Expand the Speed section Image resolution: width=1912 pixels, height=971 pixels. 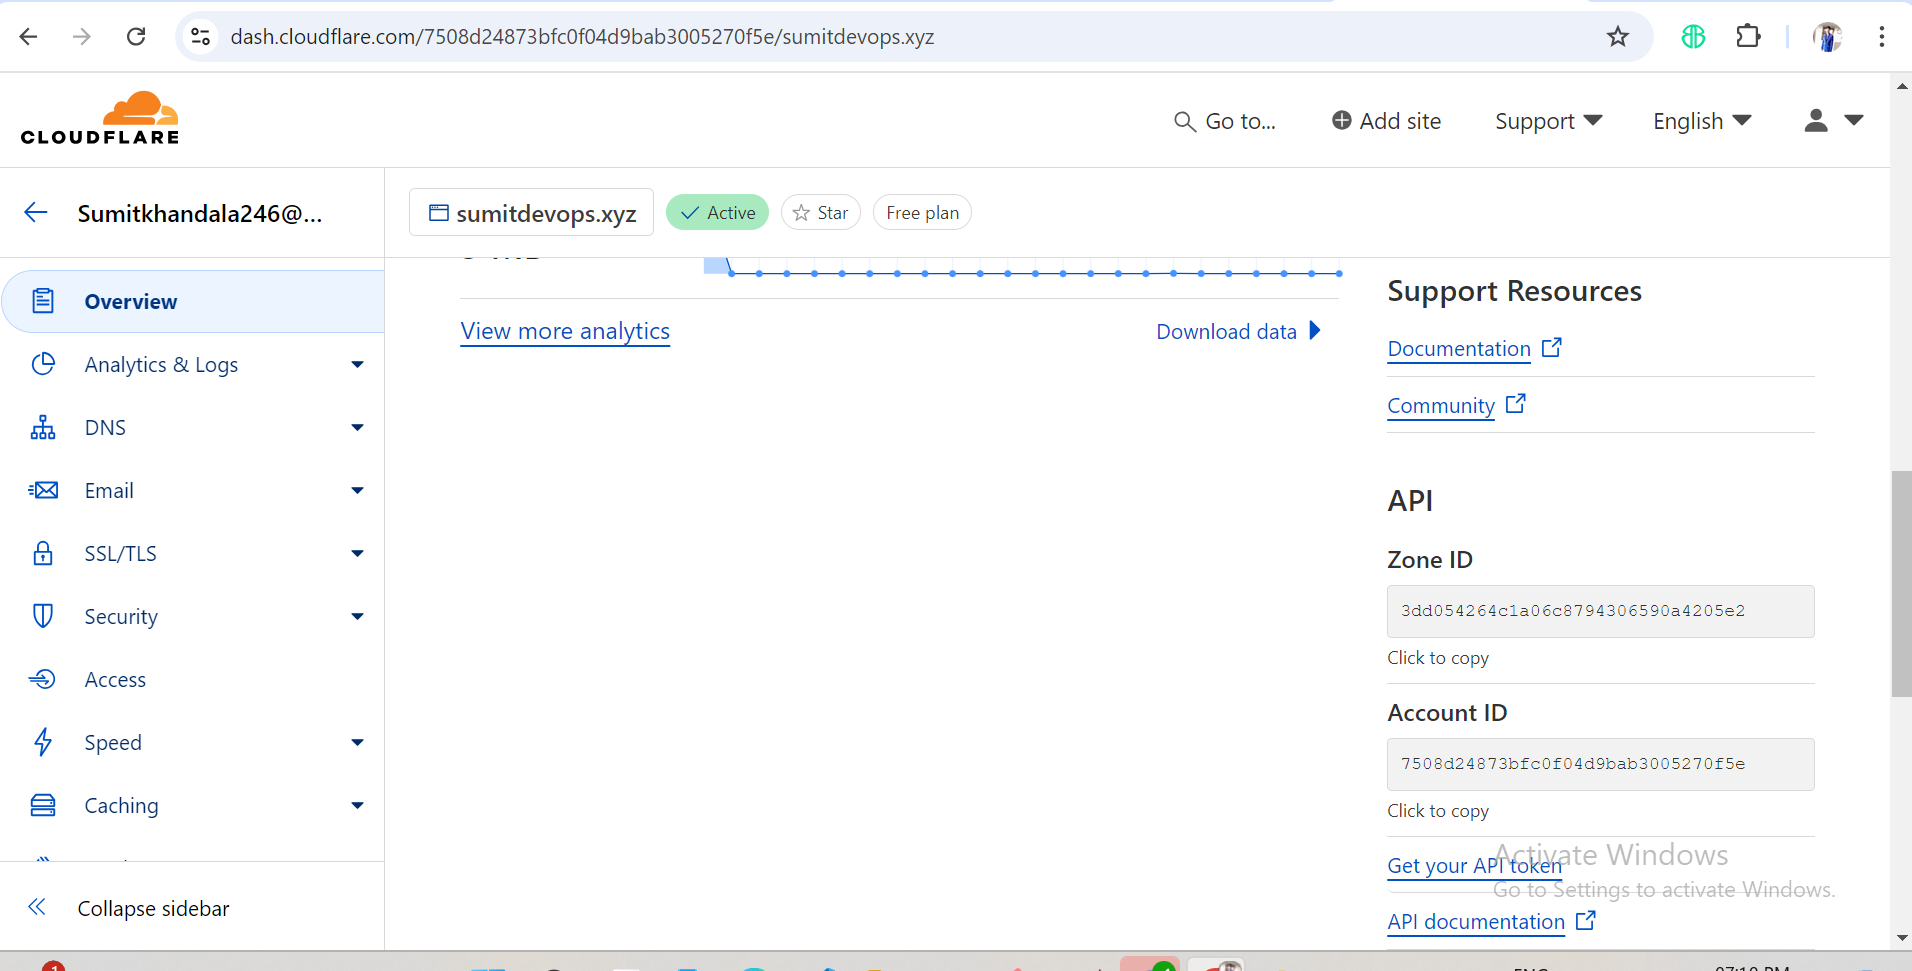pos(357,743)
